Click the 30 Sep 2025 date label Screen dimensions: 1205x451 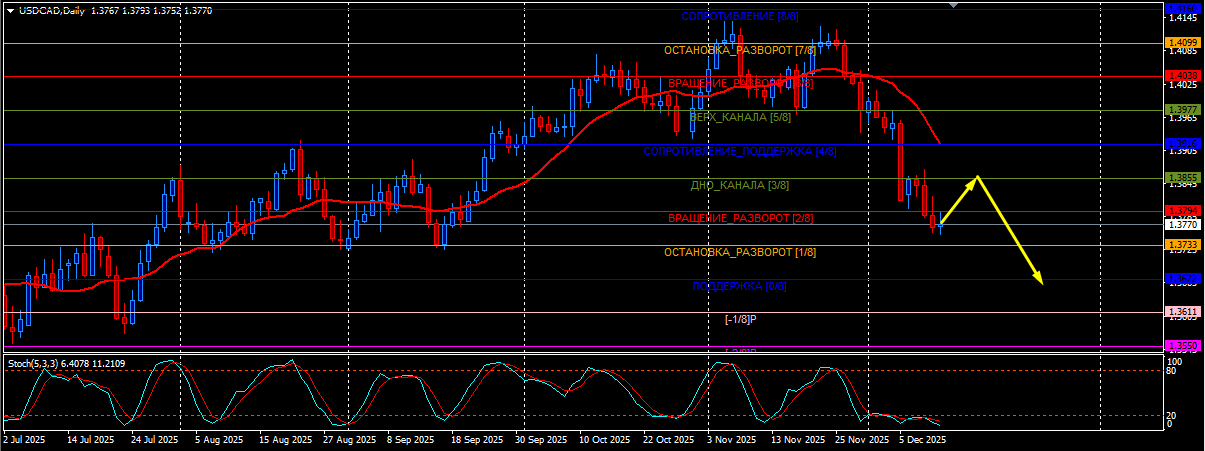541,439
